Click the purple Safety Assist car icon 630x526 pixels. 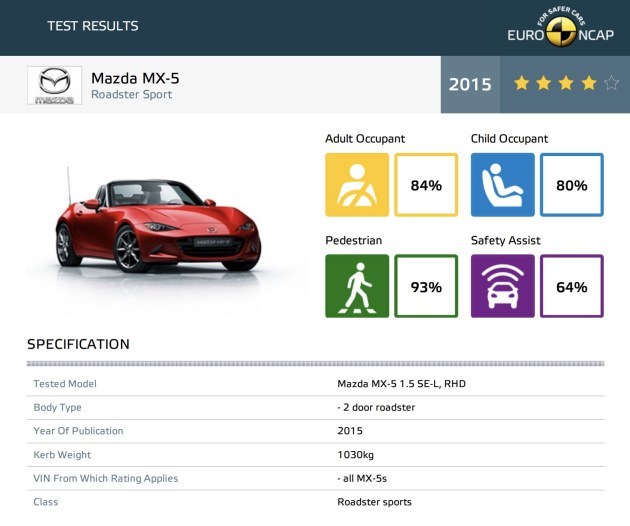[x=503, y=286]
